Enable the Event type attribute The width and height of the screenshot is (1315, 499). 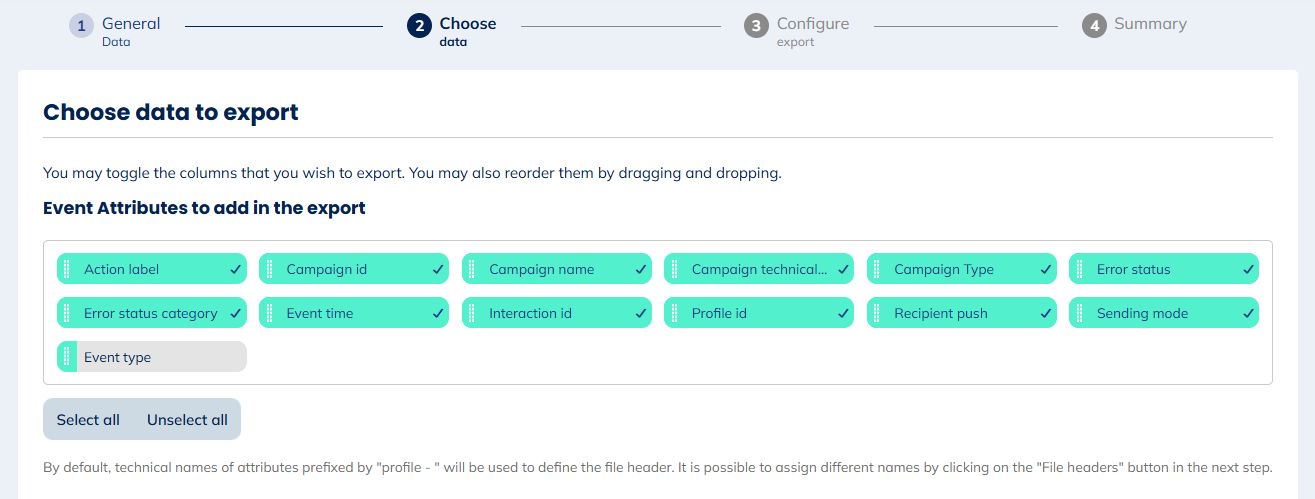point(160,357)
